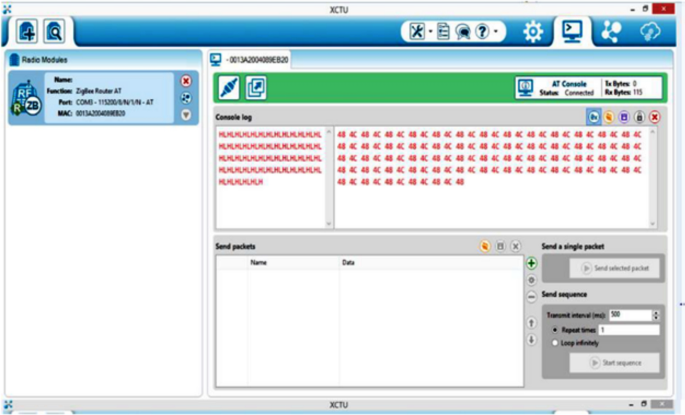
Task: Click the Data column header
Action: point(431,263)
